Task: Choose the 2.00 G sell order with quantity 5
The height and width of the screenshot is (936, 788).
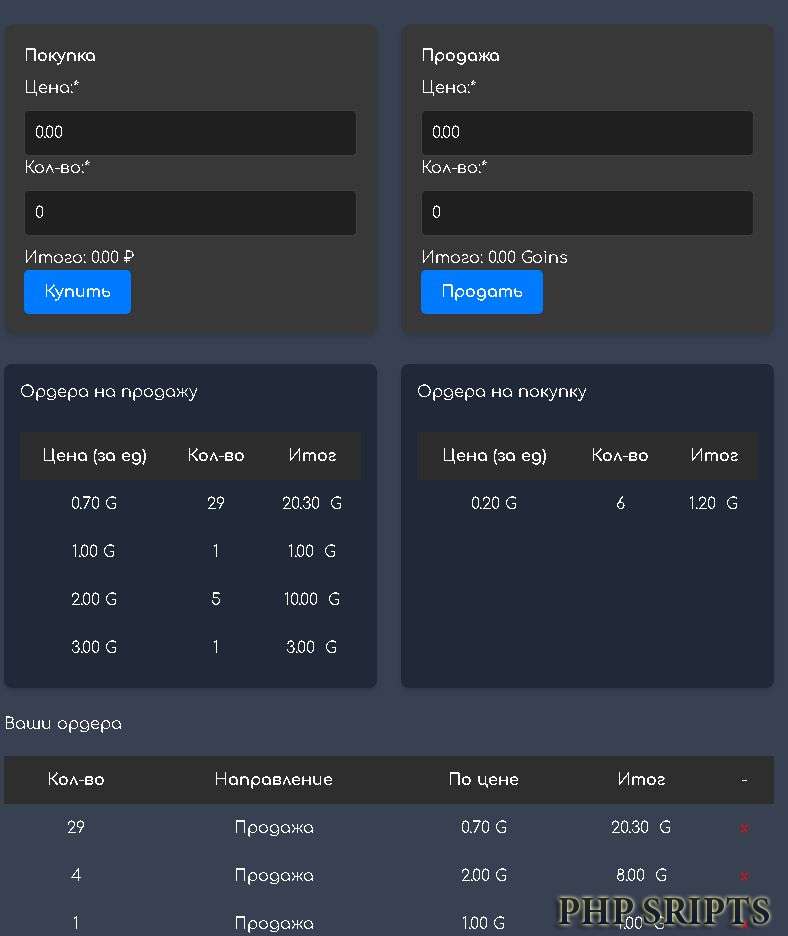Action: pyautogui.click(x=190, y=599)
